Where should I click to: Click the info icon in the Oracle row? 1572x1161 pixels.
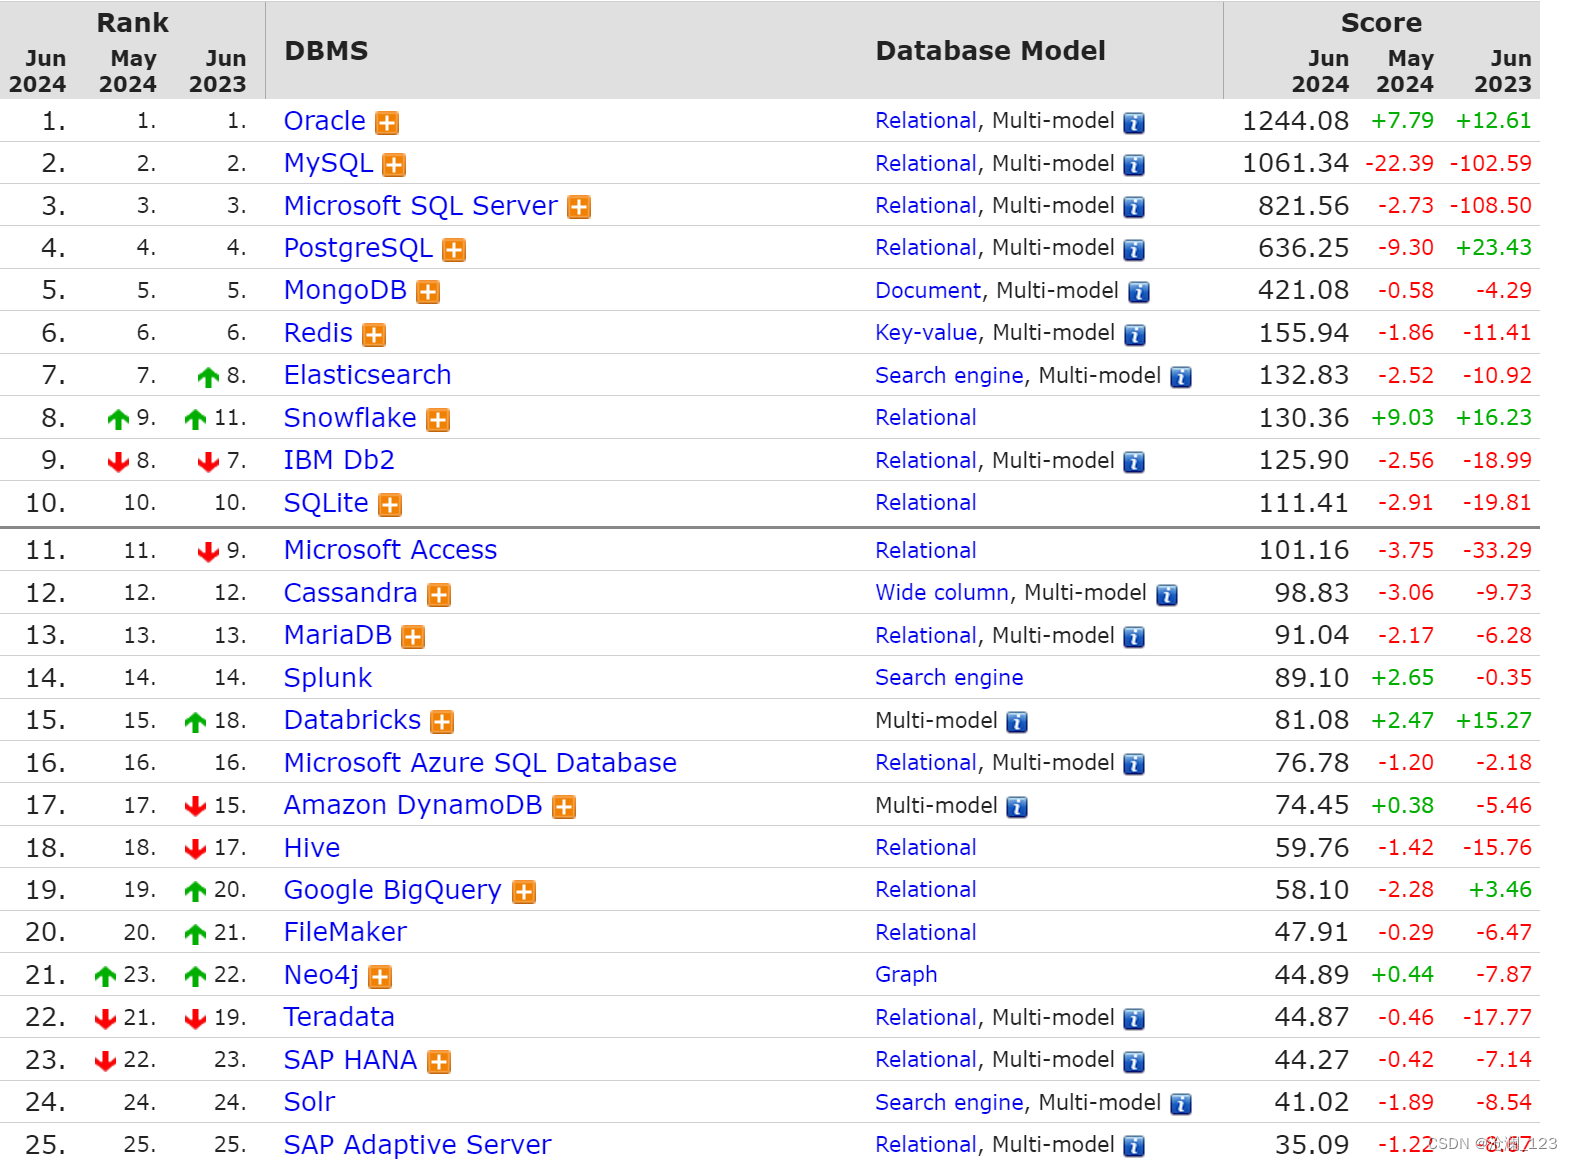click(x=1134, y=123)
